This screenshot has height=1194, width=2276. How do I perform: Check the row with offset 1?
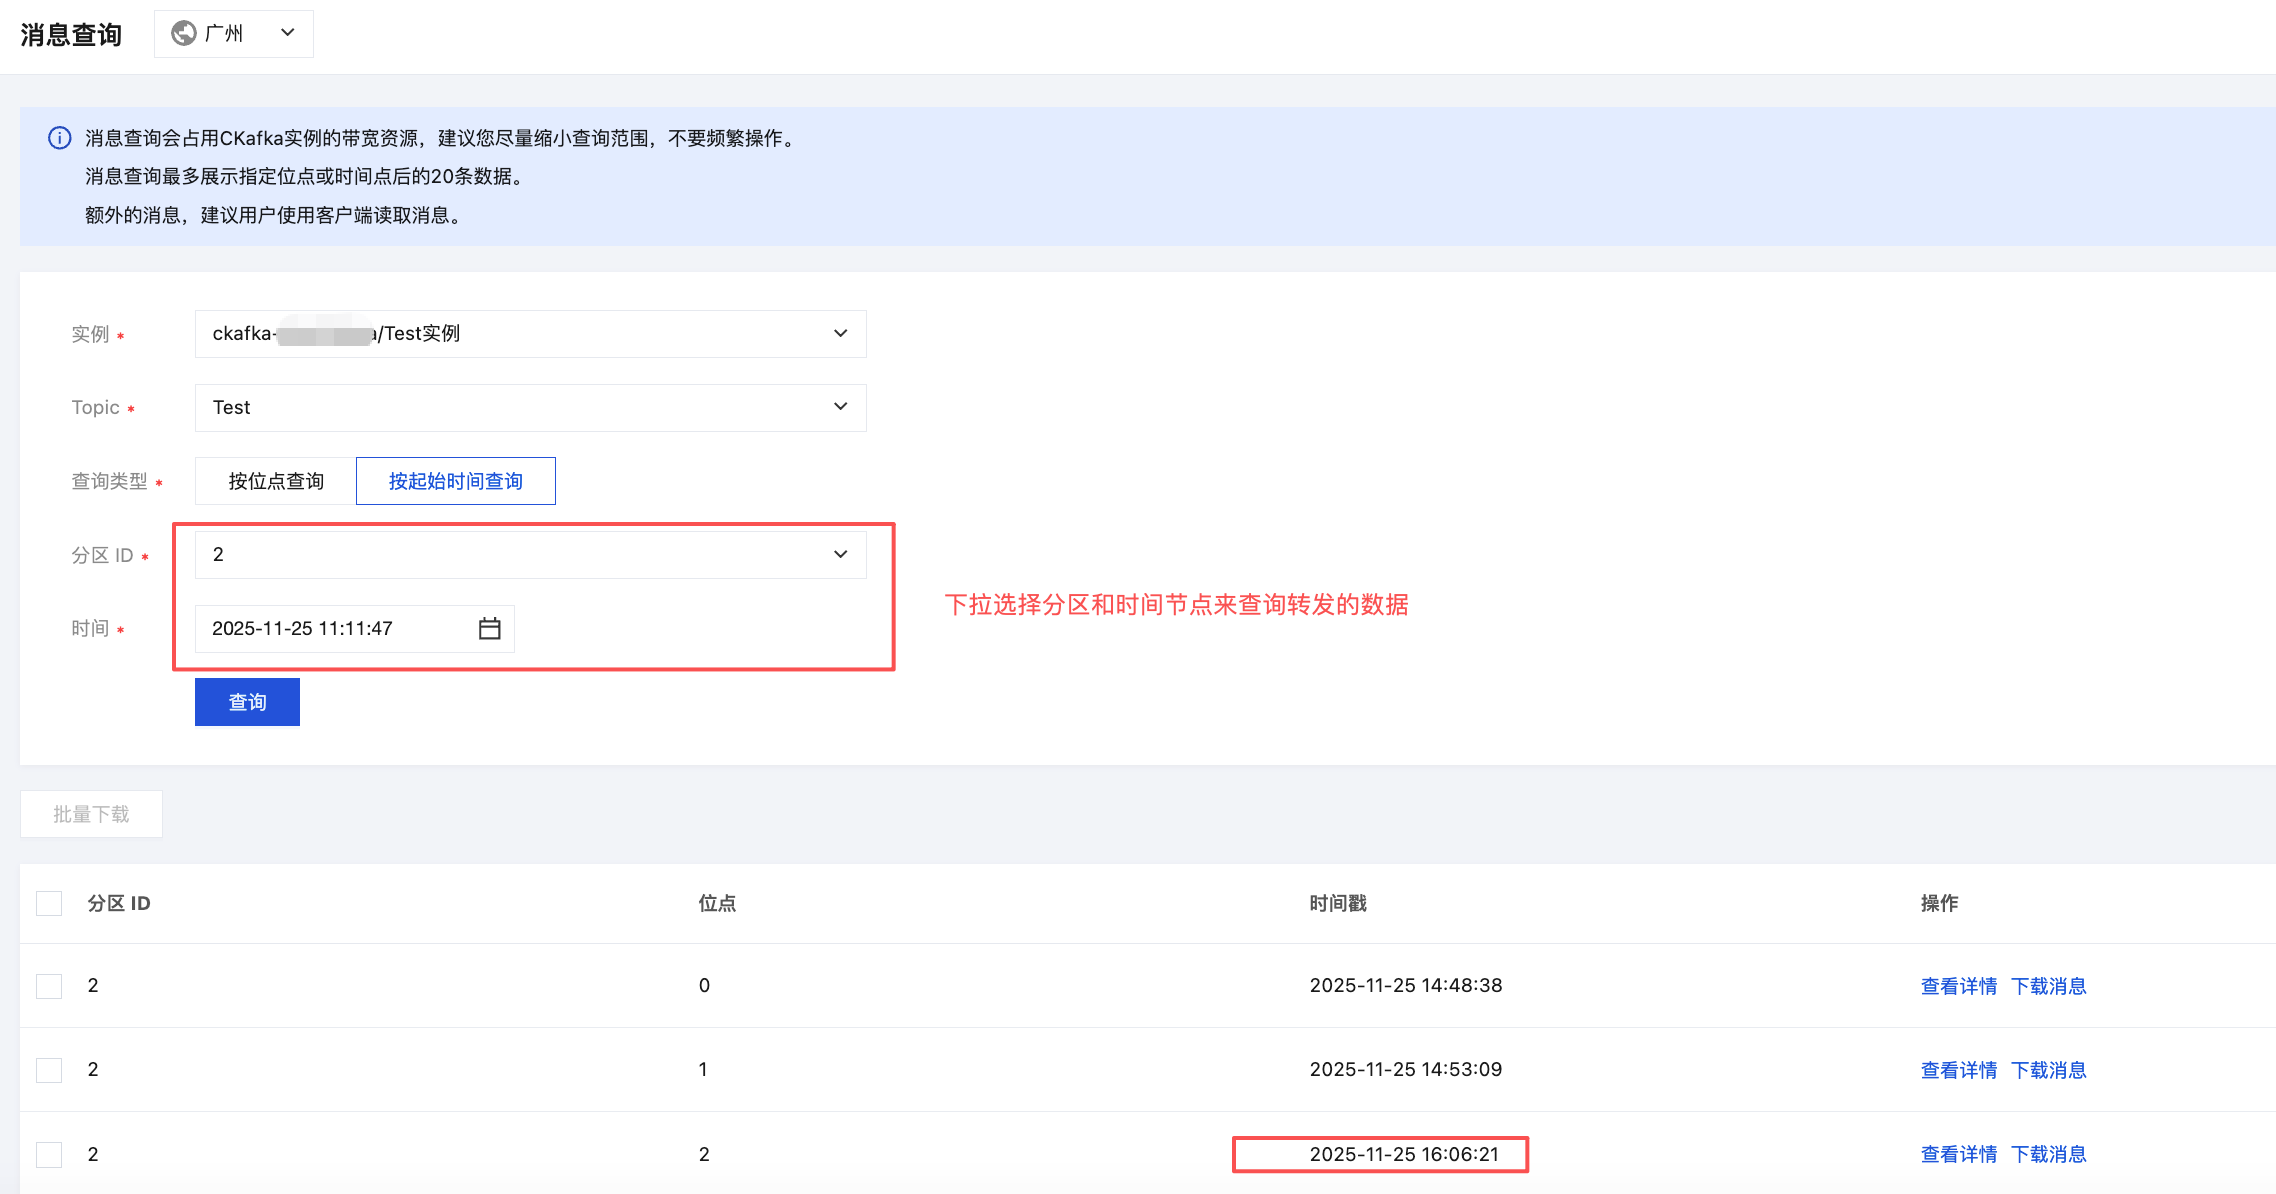coord(49,1070)
